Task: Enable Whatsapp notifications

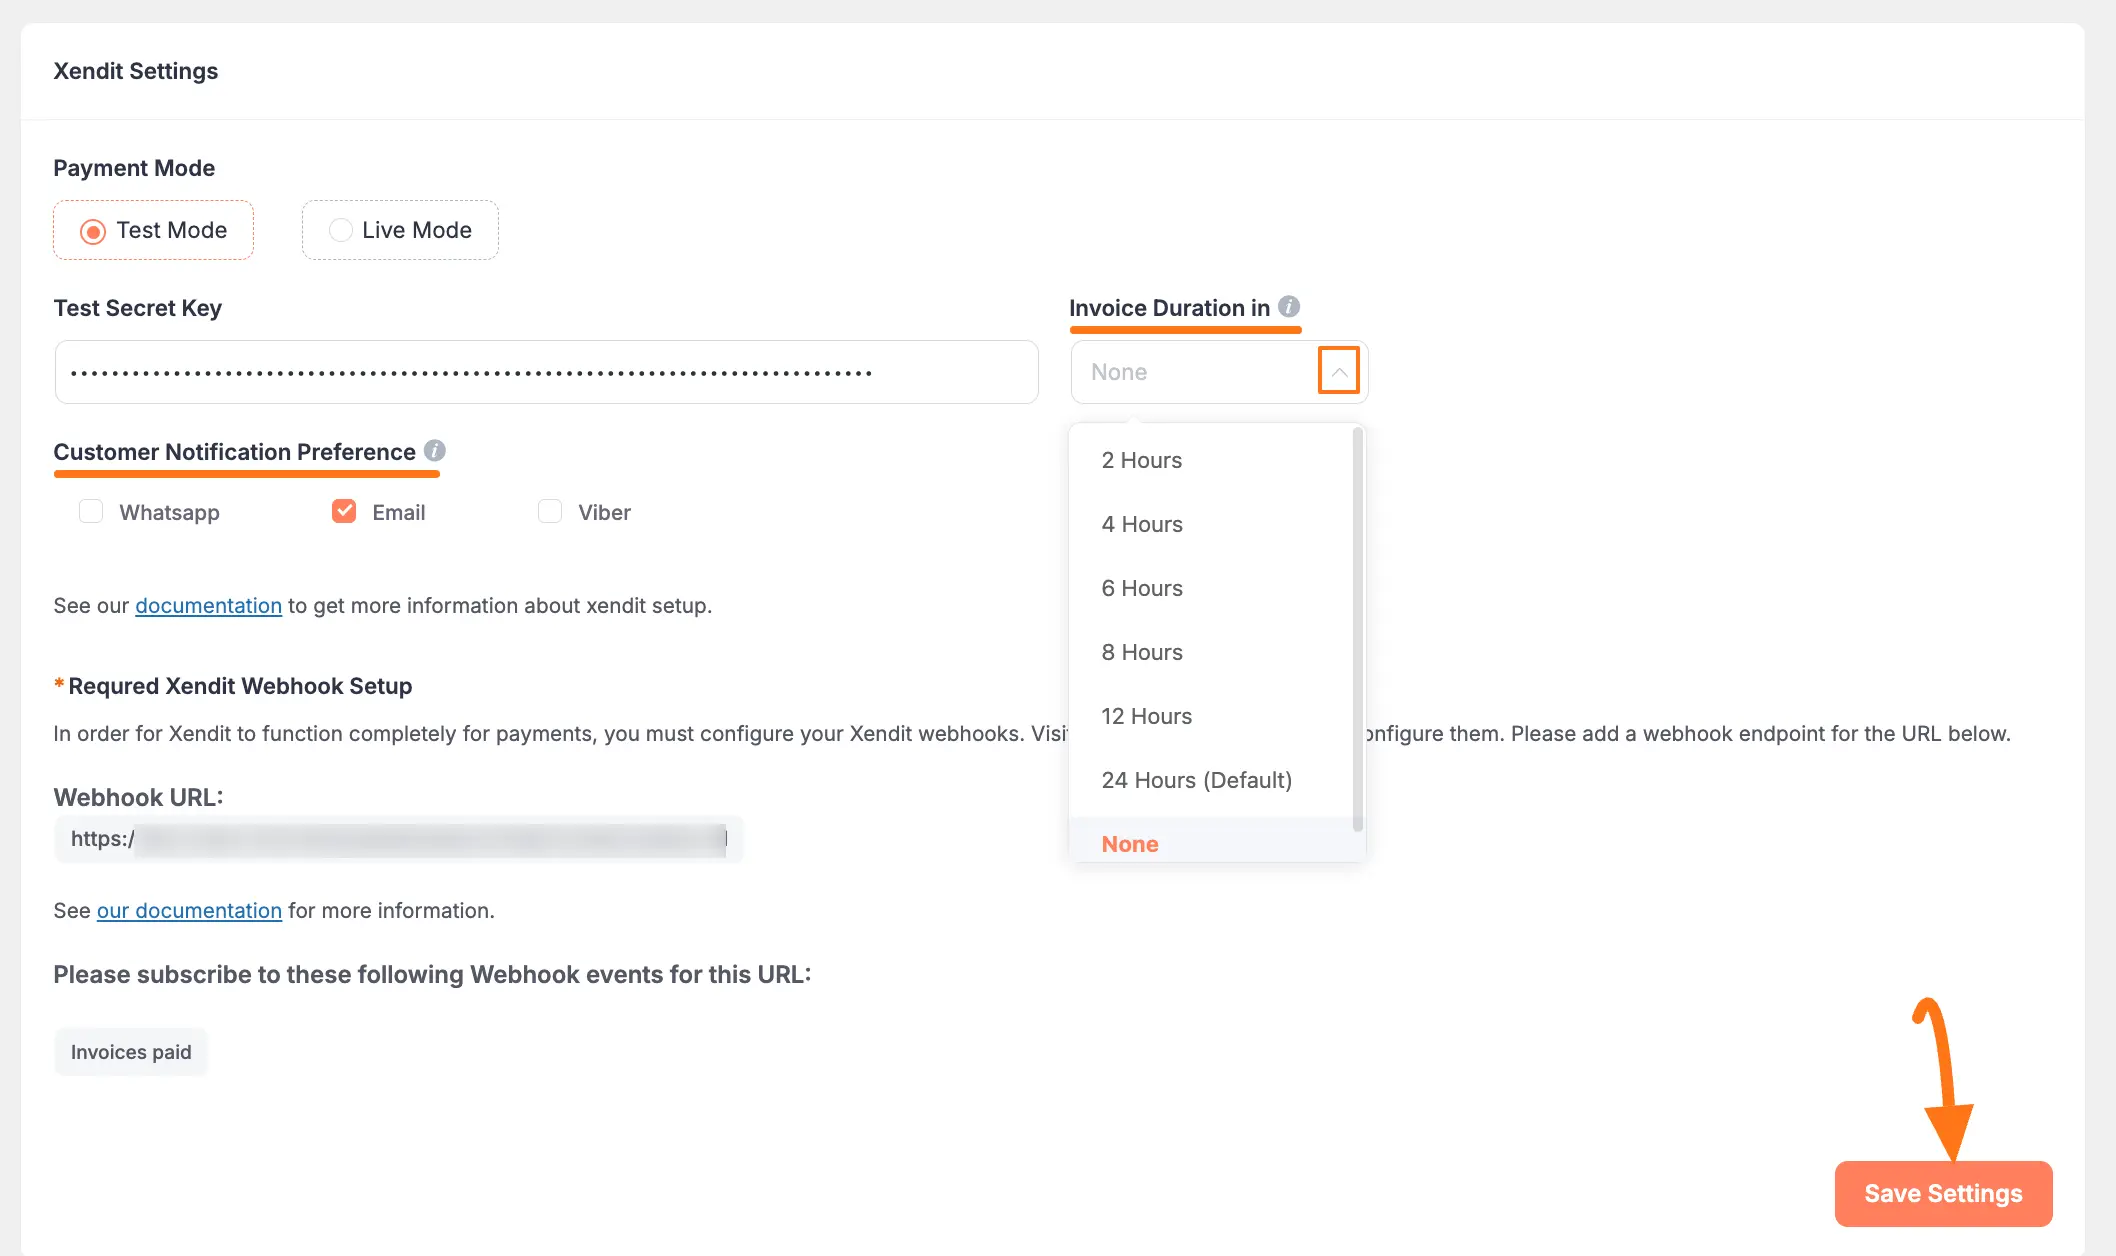Action: click(x=91, y=511)
